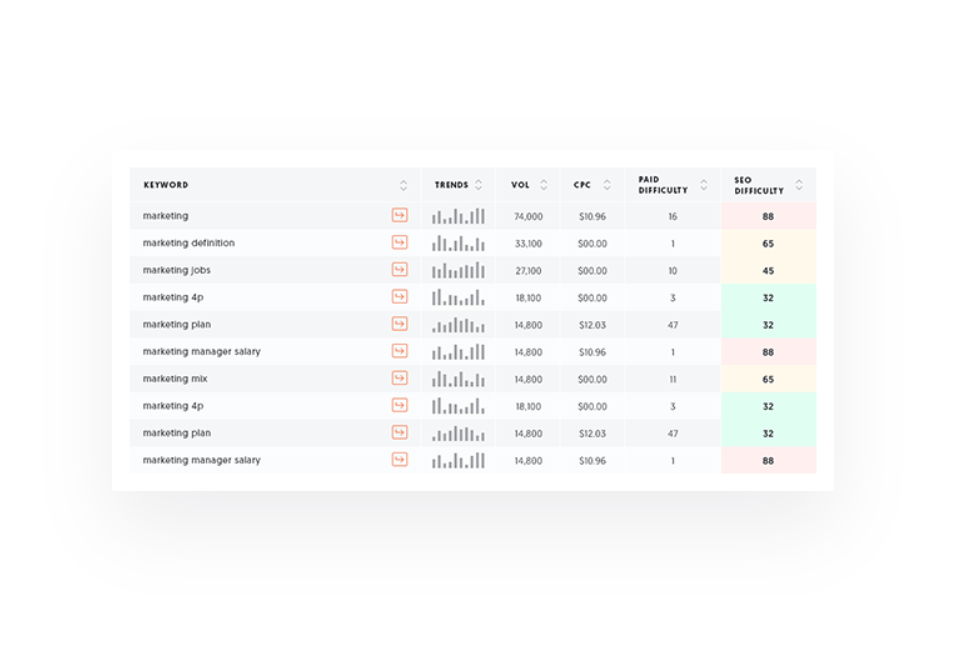The height and width of the screenshot is (661, 979).
Task: Open the arrow icon for keyword 'marketing definition'
Action: click(400, 242)
